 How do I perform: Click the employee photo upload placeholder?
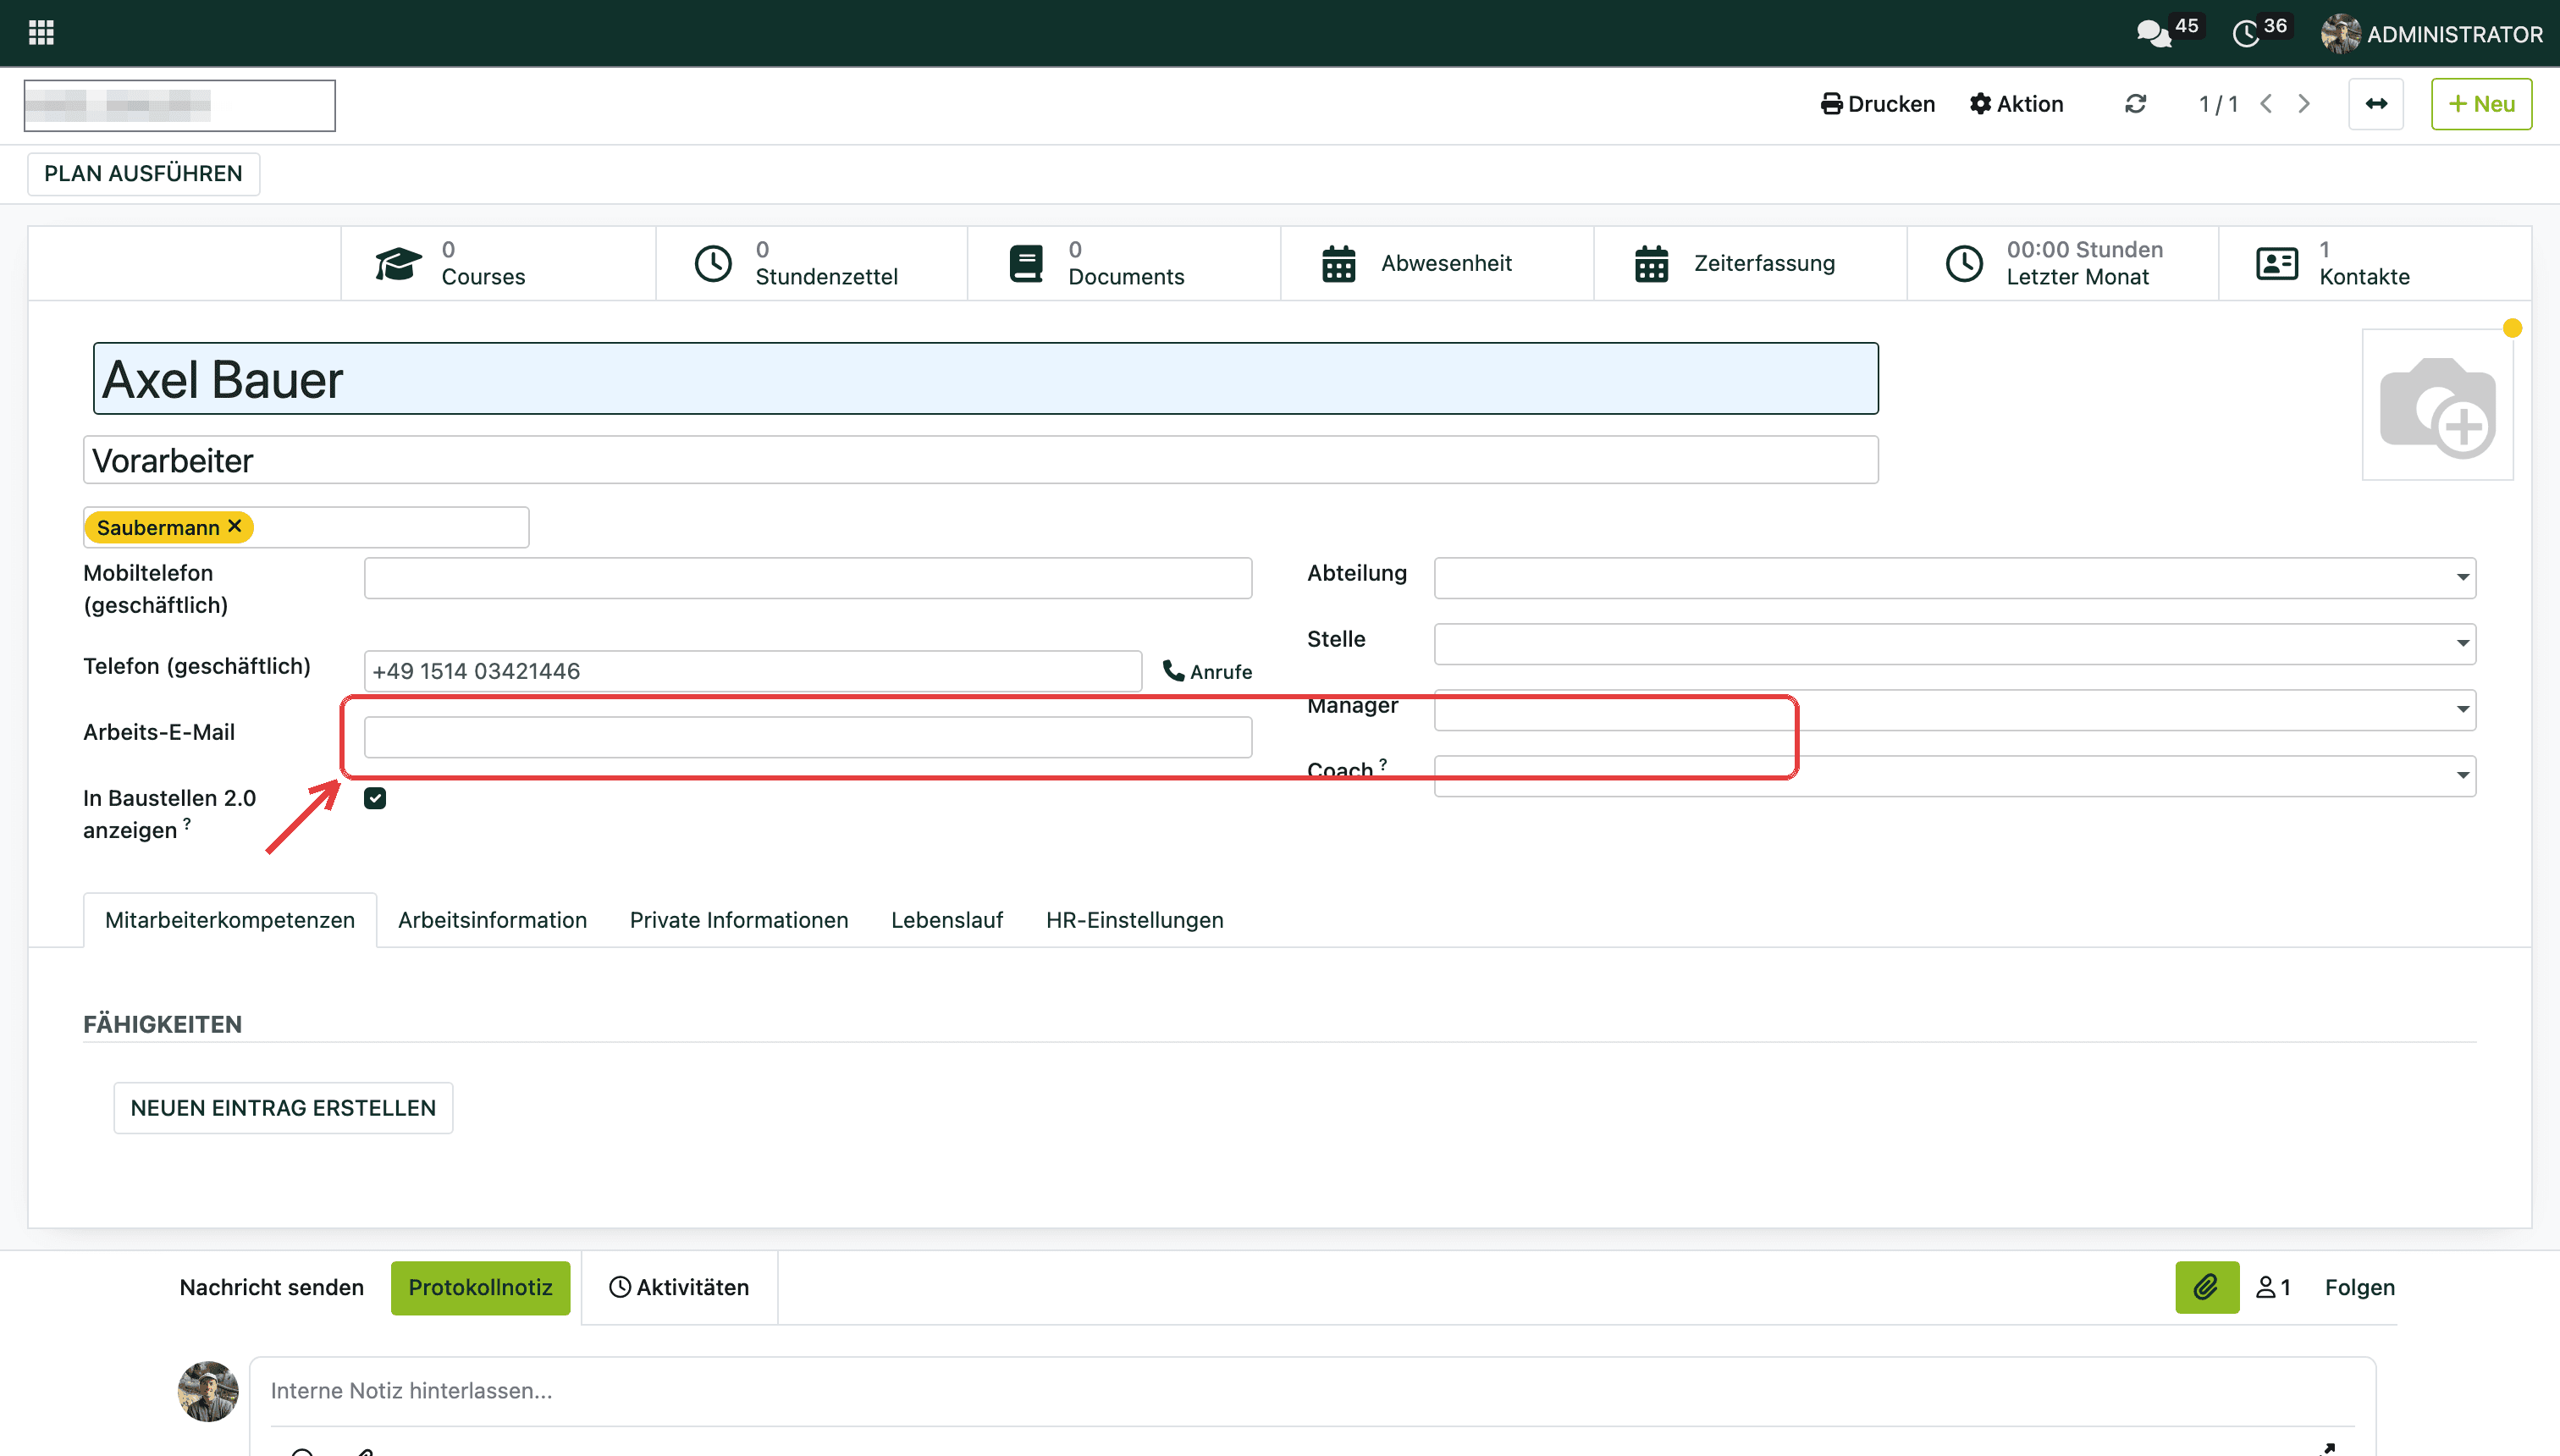pyautogui.click(x=2438, y=405)
